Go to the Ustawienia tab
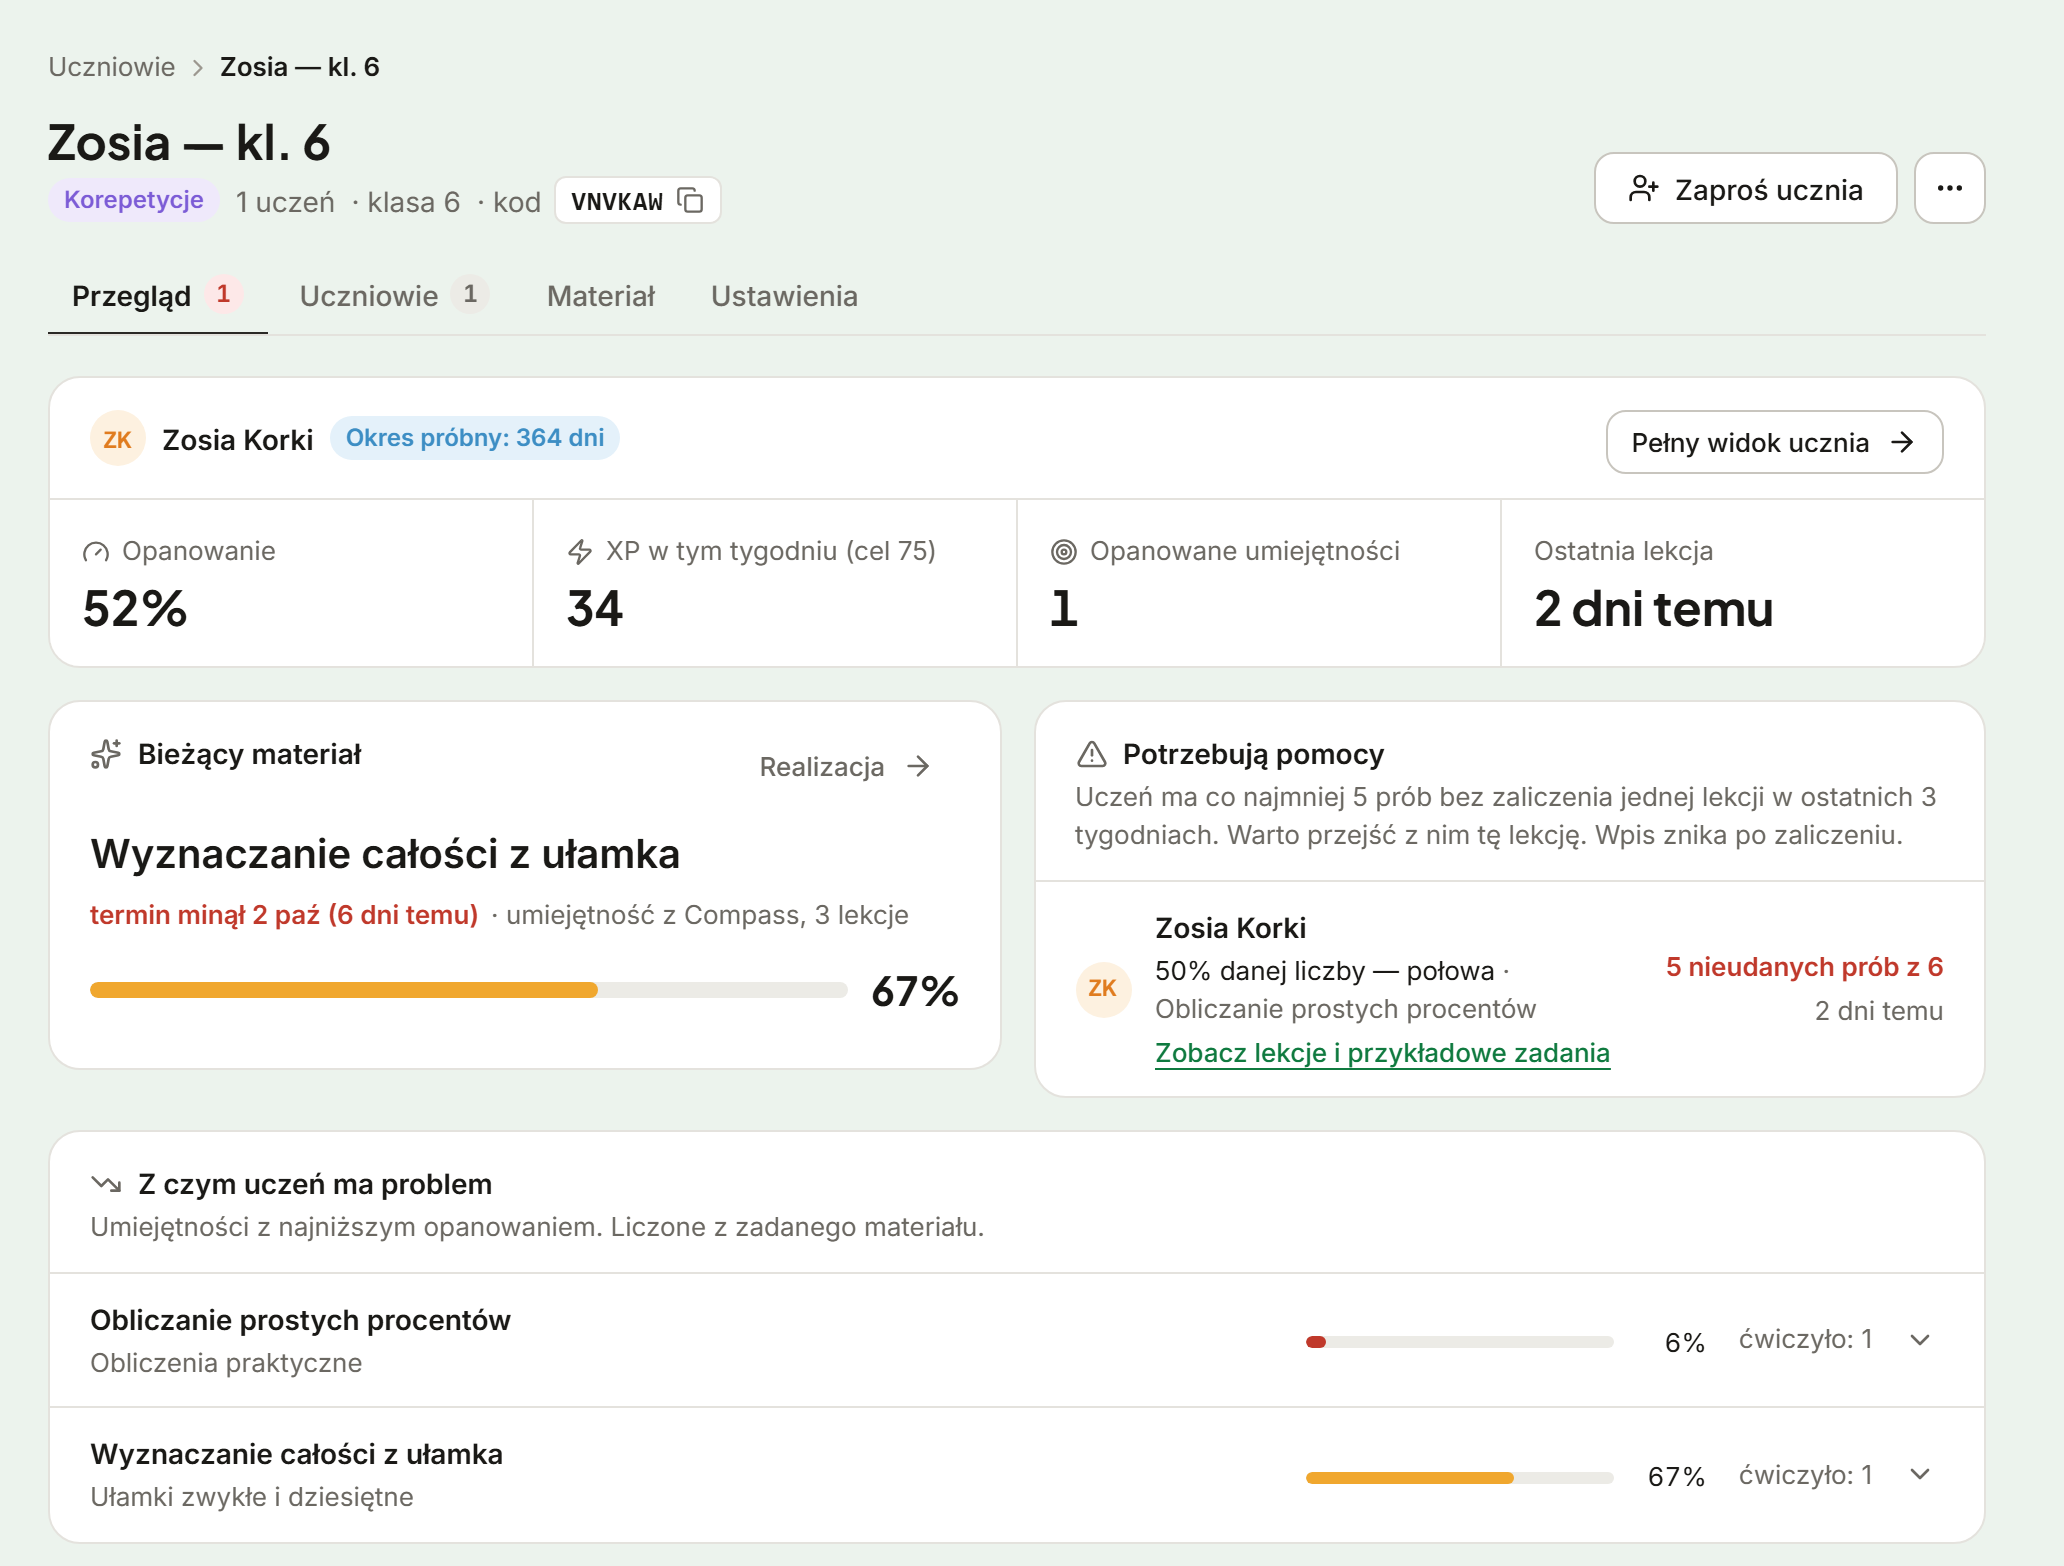 click(784, 296)
